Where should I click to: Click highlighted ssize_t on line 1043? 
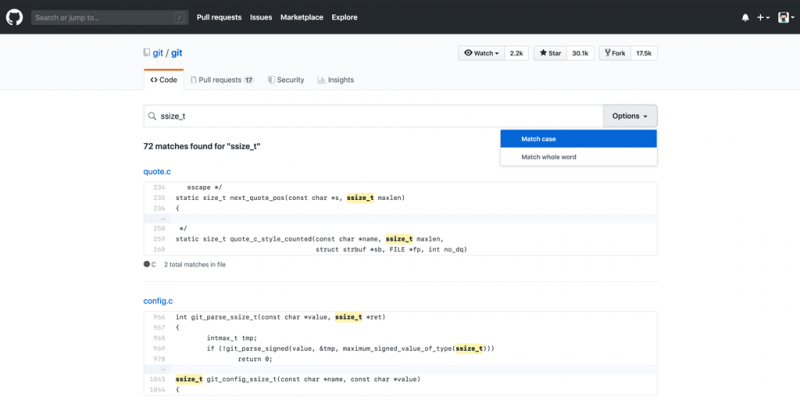point(189,380)
